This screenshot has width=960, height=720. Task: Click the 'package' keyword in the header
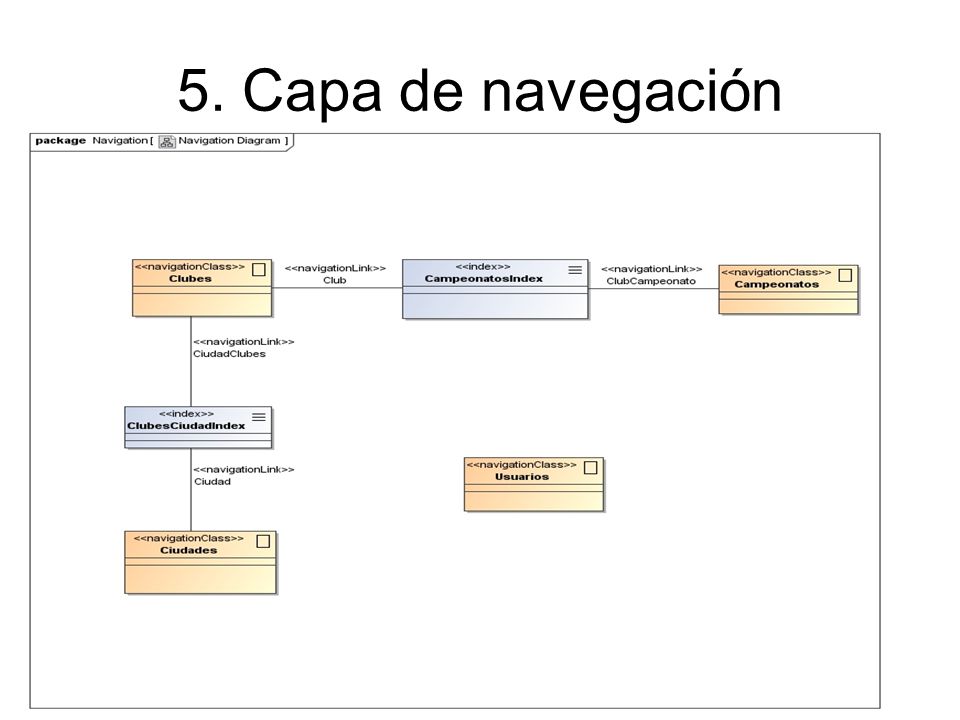(61, 141)
